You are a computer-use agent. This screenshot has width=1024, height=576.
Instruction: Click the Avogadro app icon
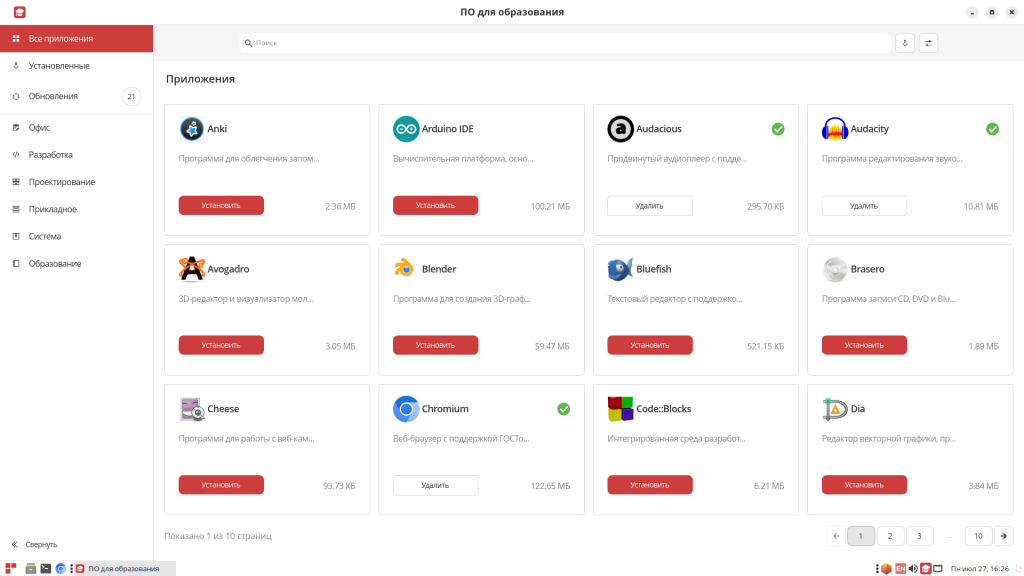tap(191, 268)
